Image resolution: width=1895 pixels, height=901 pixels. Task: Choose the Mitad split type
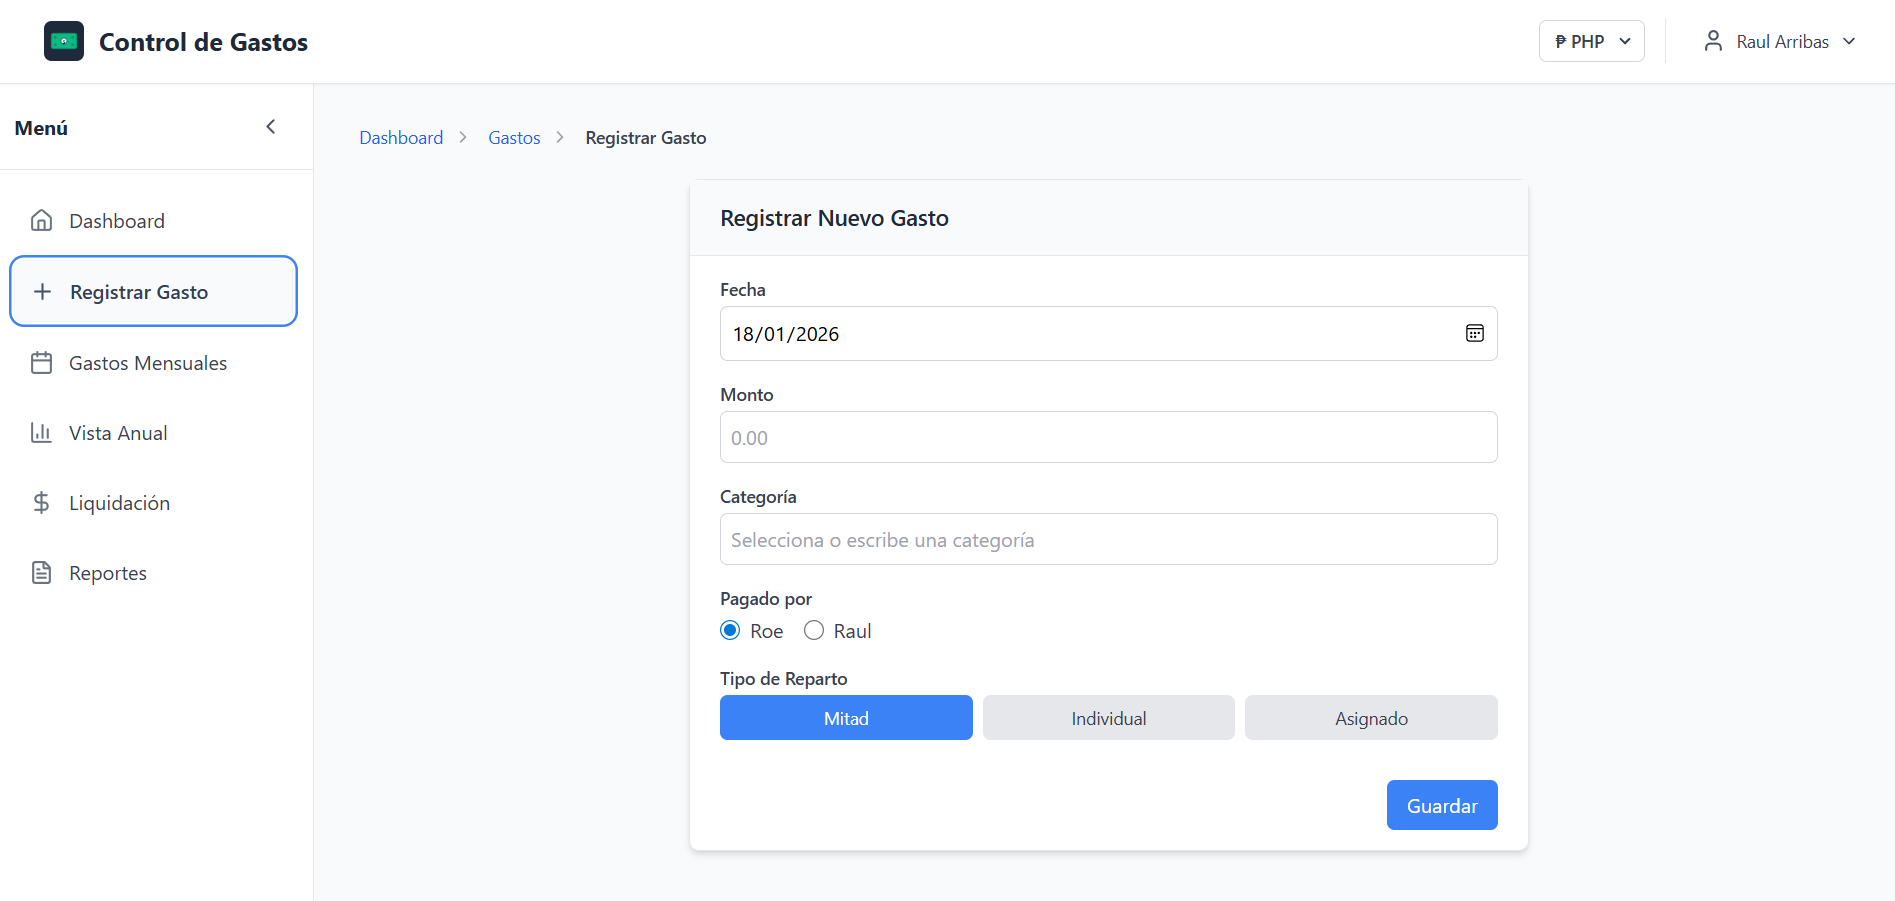pos(846,718)
